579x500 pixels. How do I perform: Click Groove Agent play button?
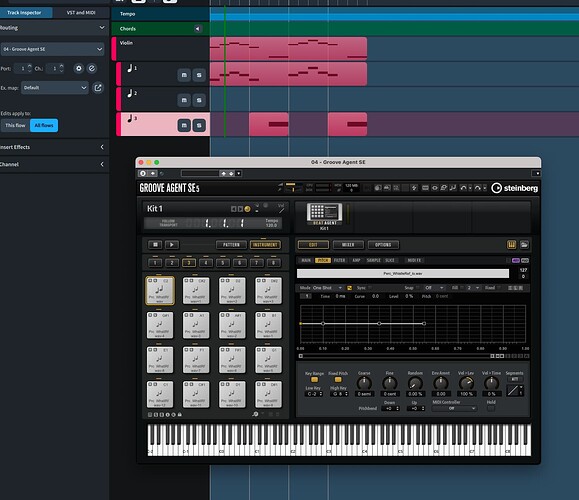(x=172, y=244)
